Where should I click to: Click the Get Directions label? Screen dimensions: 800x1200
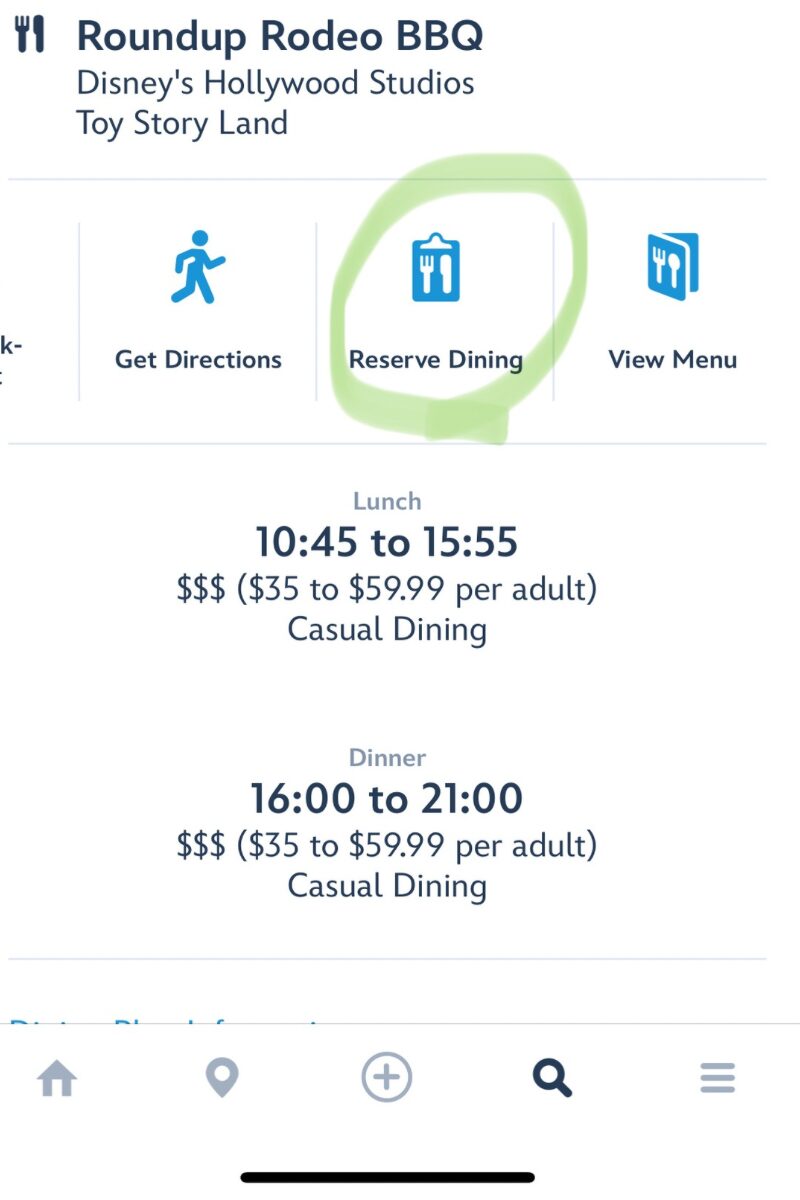[198, 360]
